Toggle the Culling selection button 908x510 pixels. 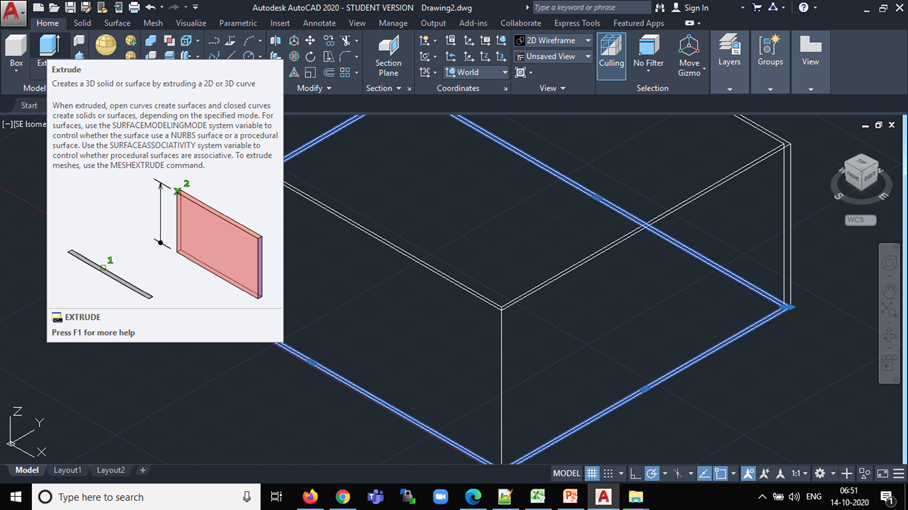click(611, 56)
